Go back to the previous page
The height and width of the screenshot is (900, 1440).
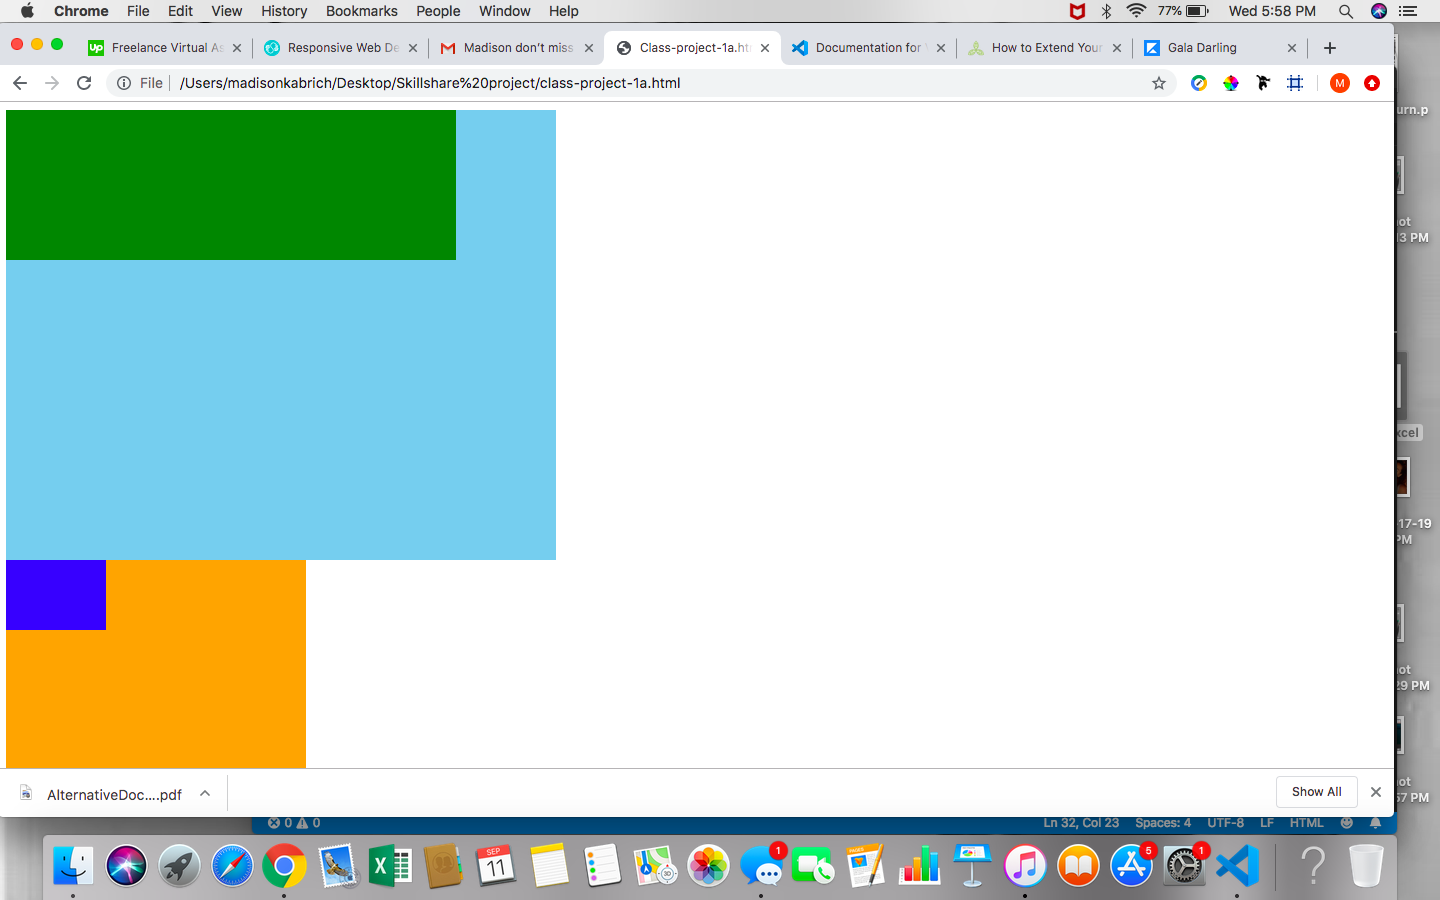click(x=20, y=83)
